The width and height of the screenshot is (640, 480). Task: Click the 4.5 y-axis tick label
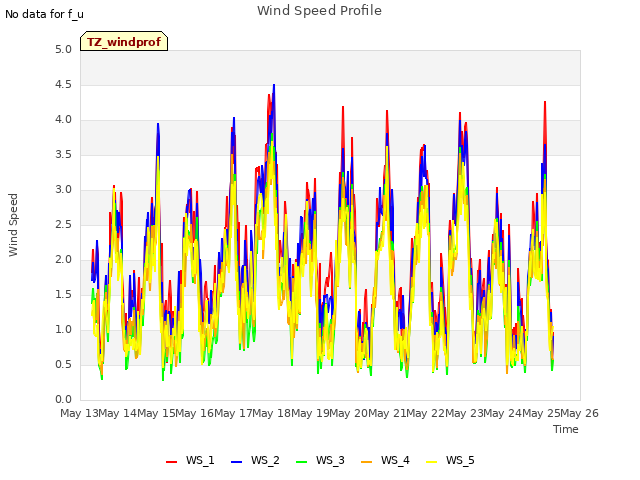[x=64, y=84]
